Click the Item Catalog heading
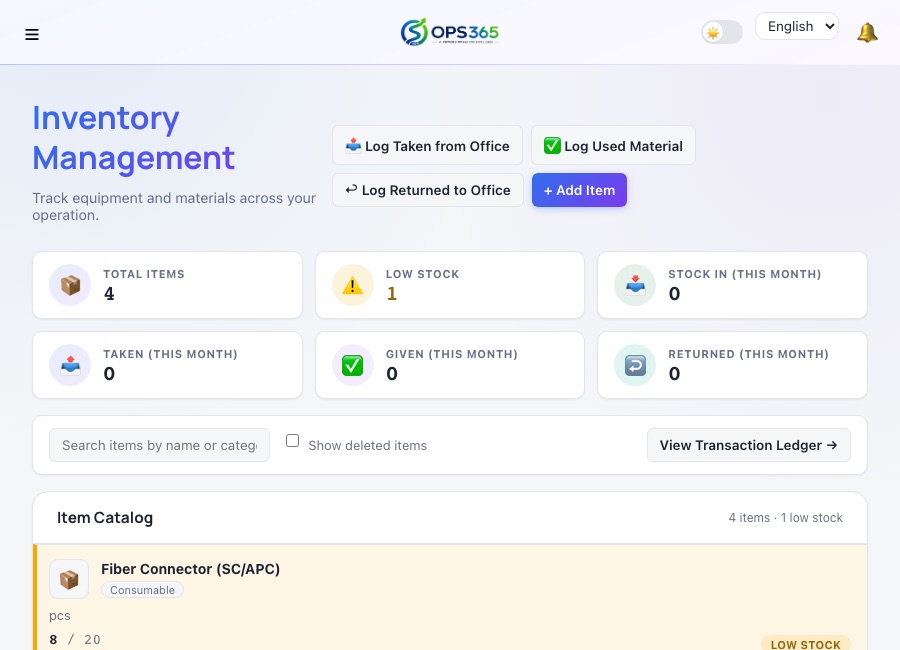Viewport: 900px width, 650px height. click(x=105, y=518)
